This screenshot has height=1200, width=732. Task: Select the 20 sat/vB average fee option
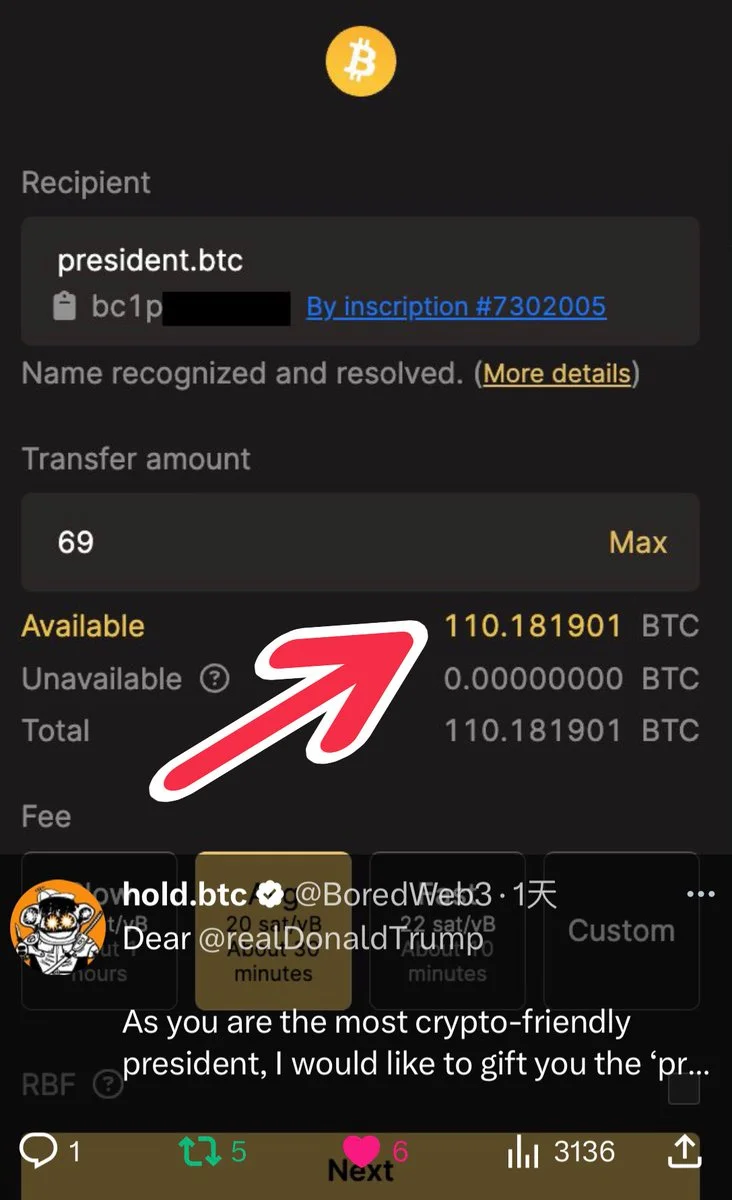273,931
